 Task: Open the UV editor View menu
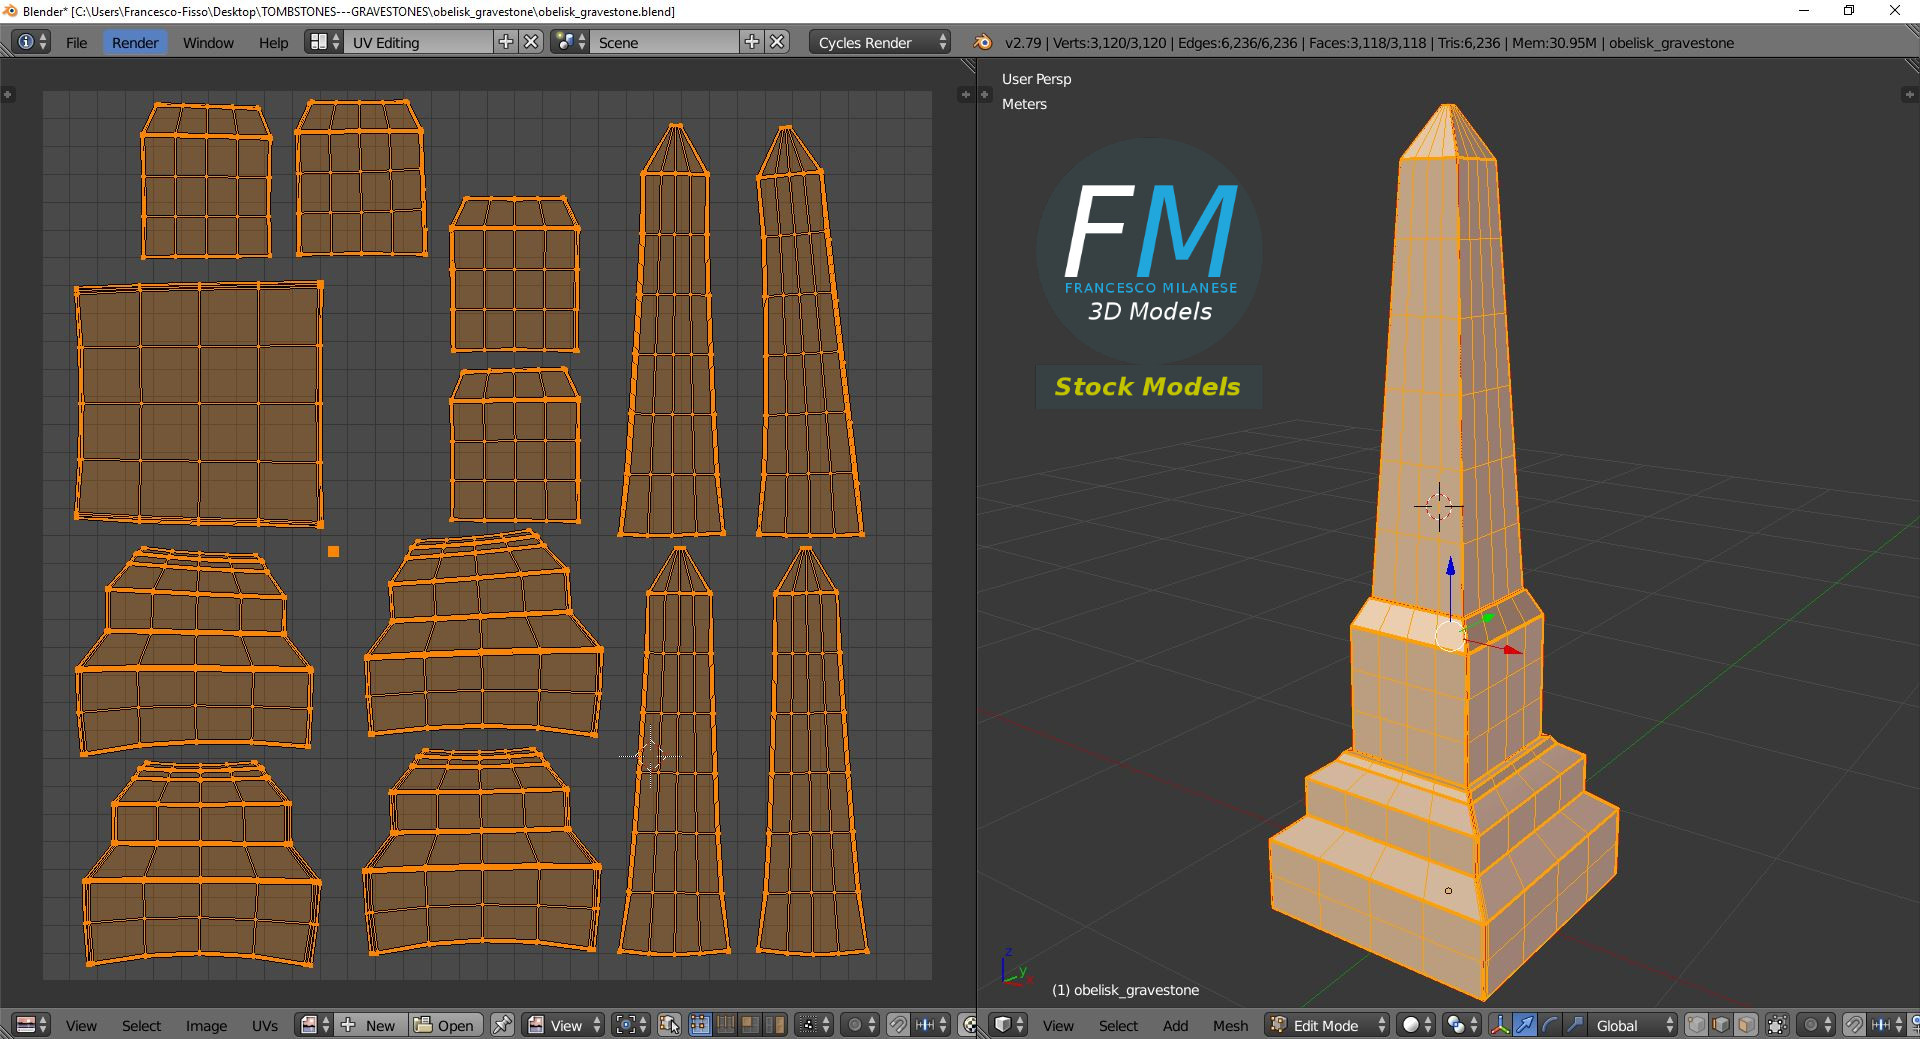click(x=81, y=1025)
